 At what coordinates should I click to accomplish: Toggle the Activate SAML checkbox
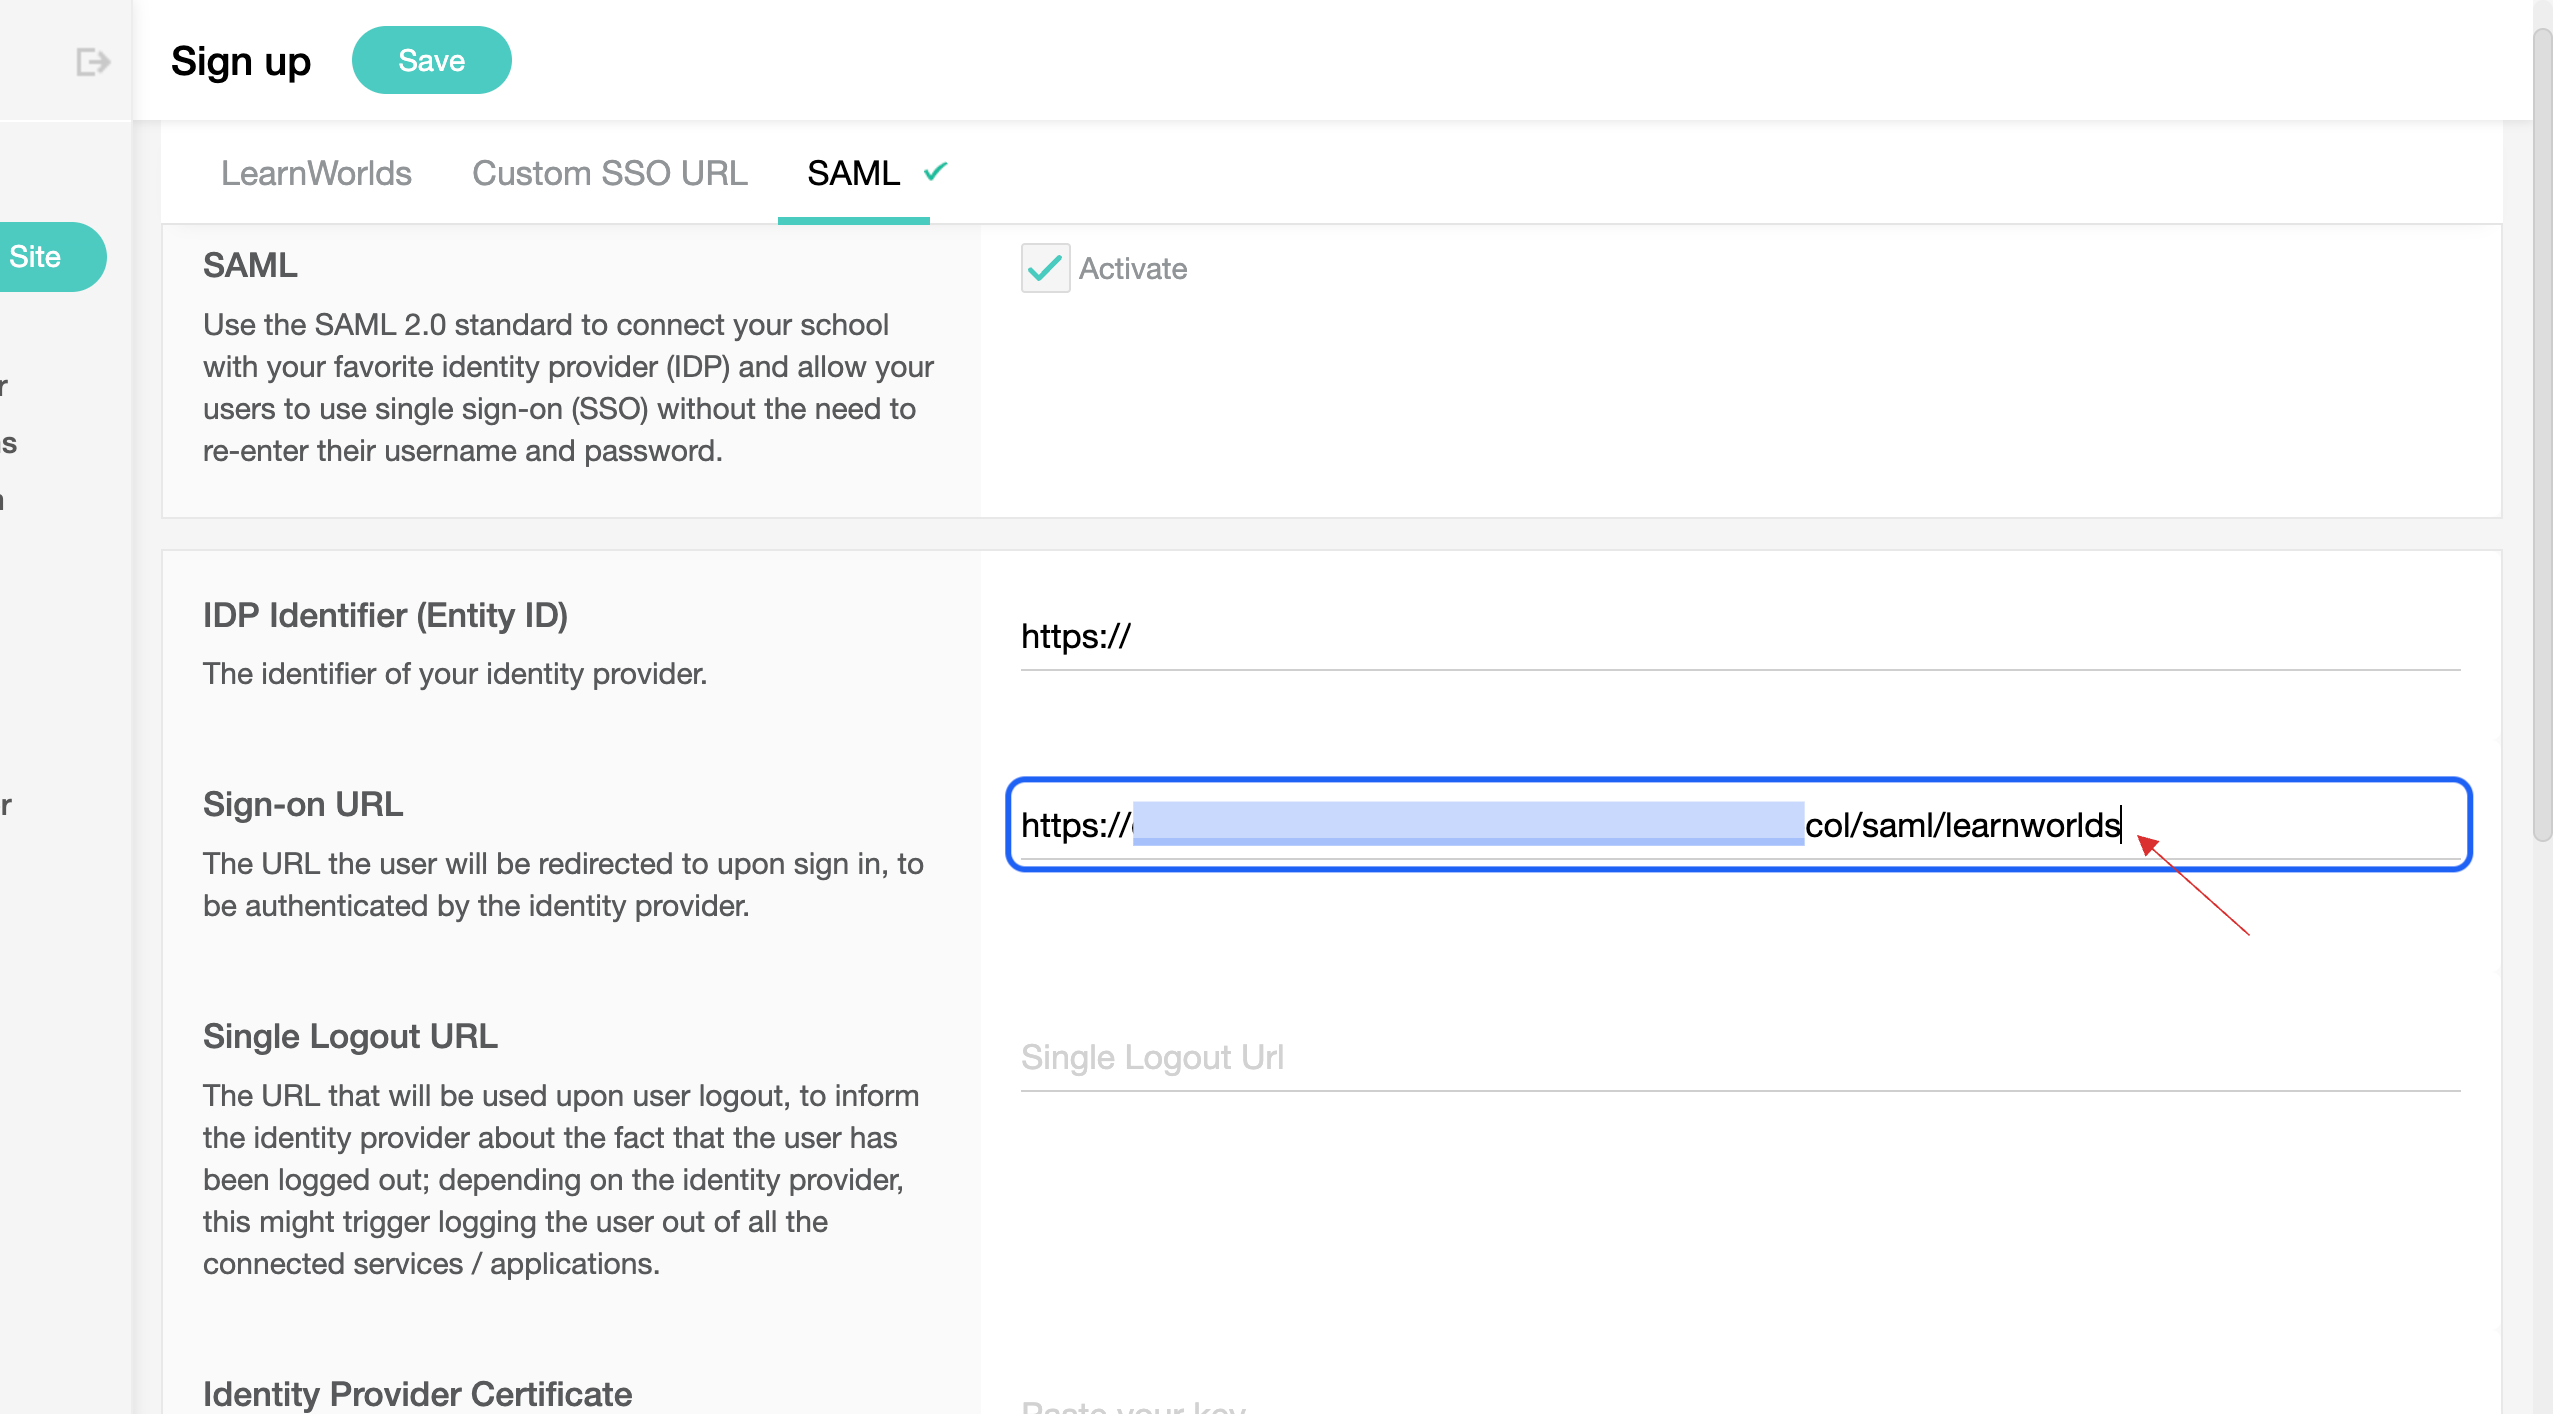(1045, 268)
